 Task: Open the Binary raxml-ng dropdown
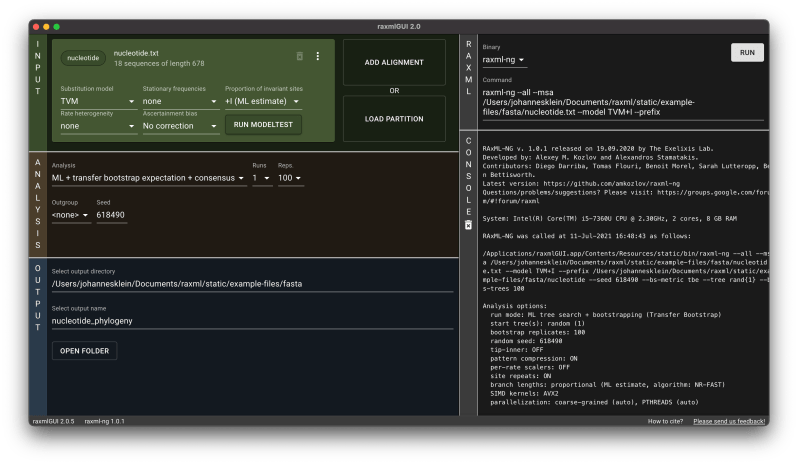click(x=503, y=60)
